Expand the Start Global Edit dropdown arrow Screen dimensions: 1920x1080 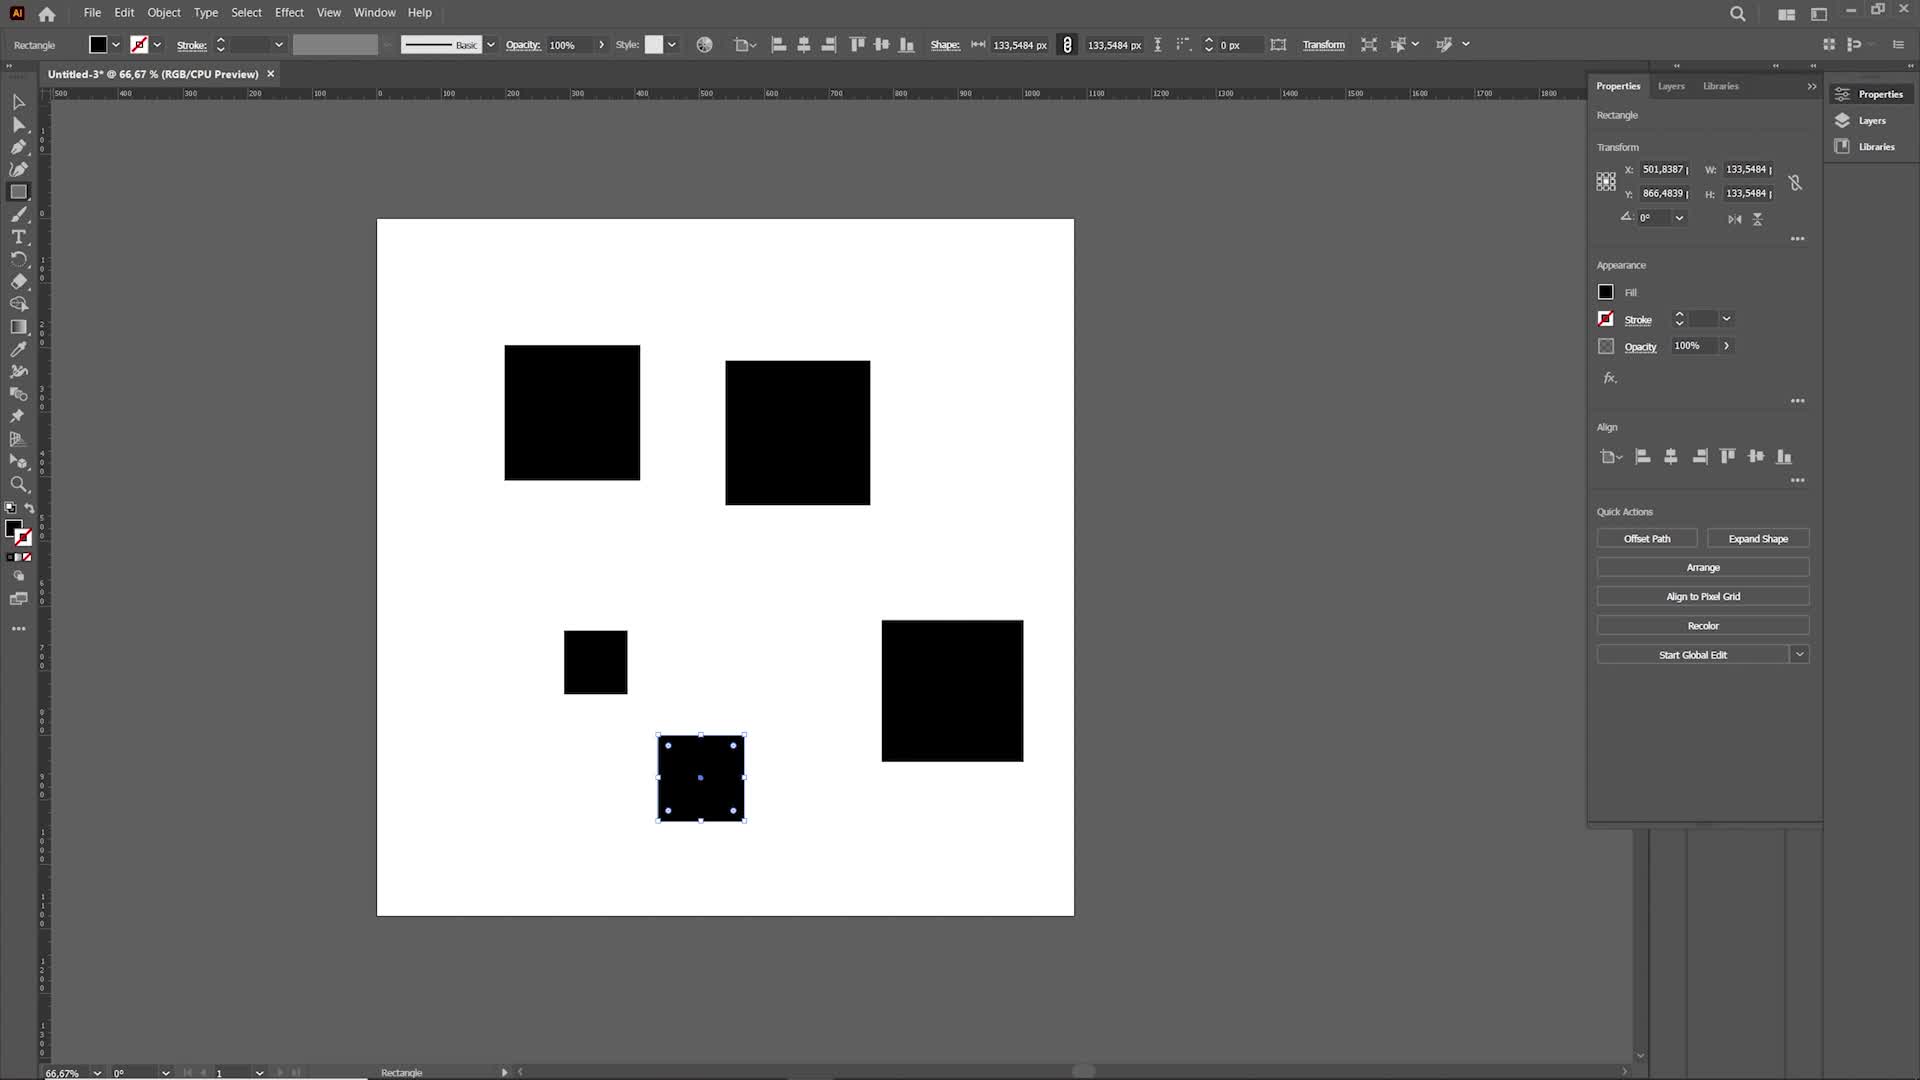(x=1799, y=654)
